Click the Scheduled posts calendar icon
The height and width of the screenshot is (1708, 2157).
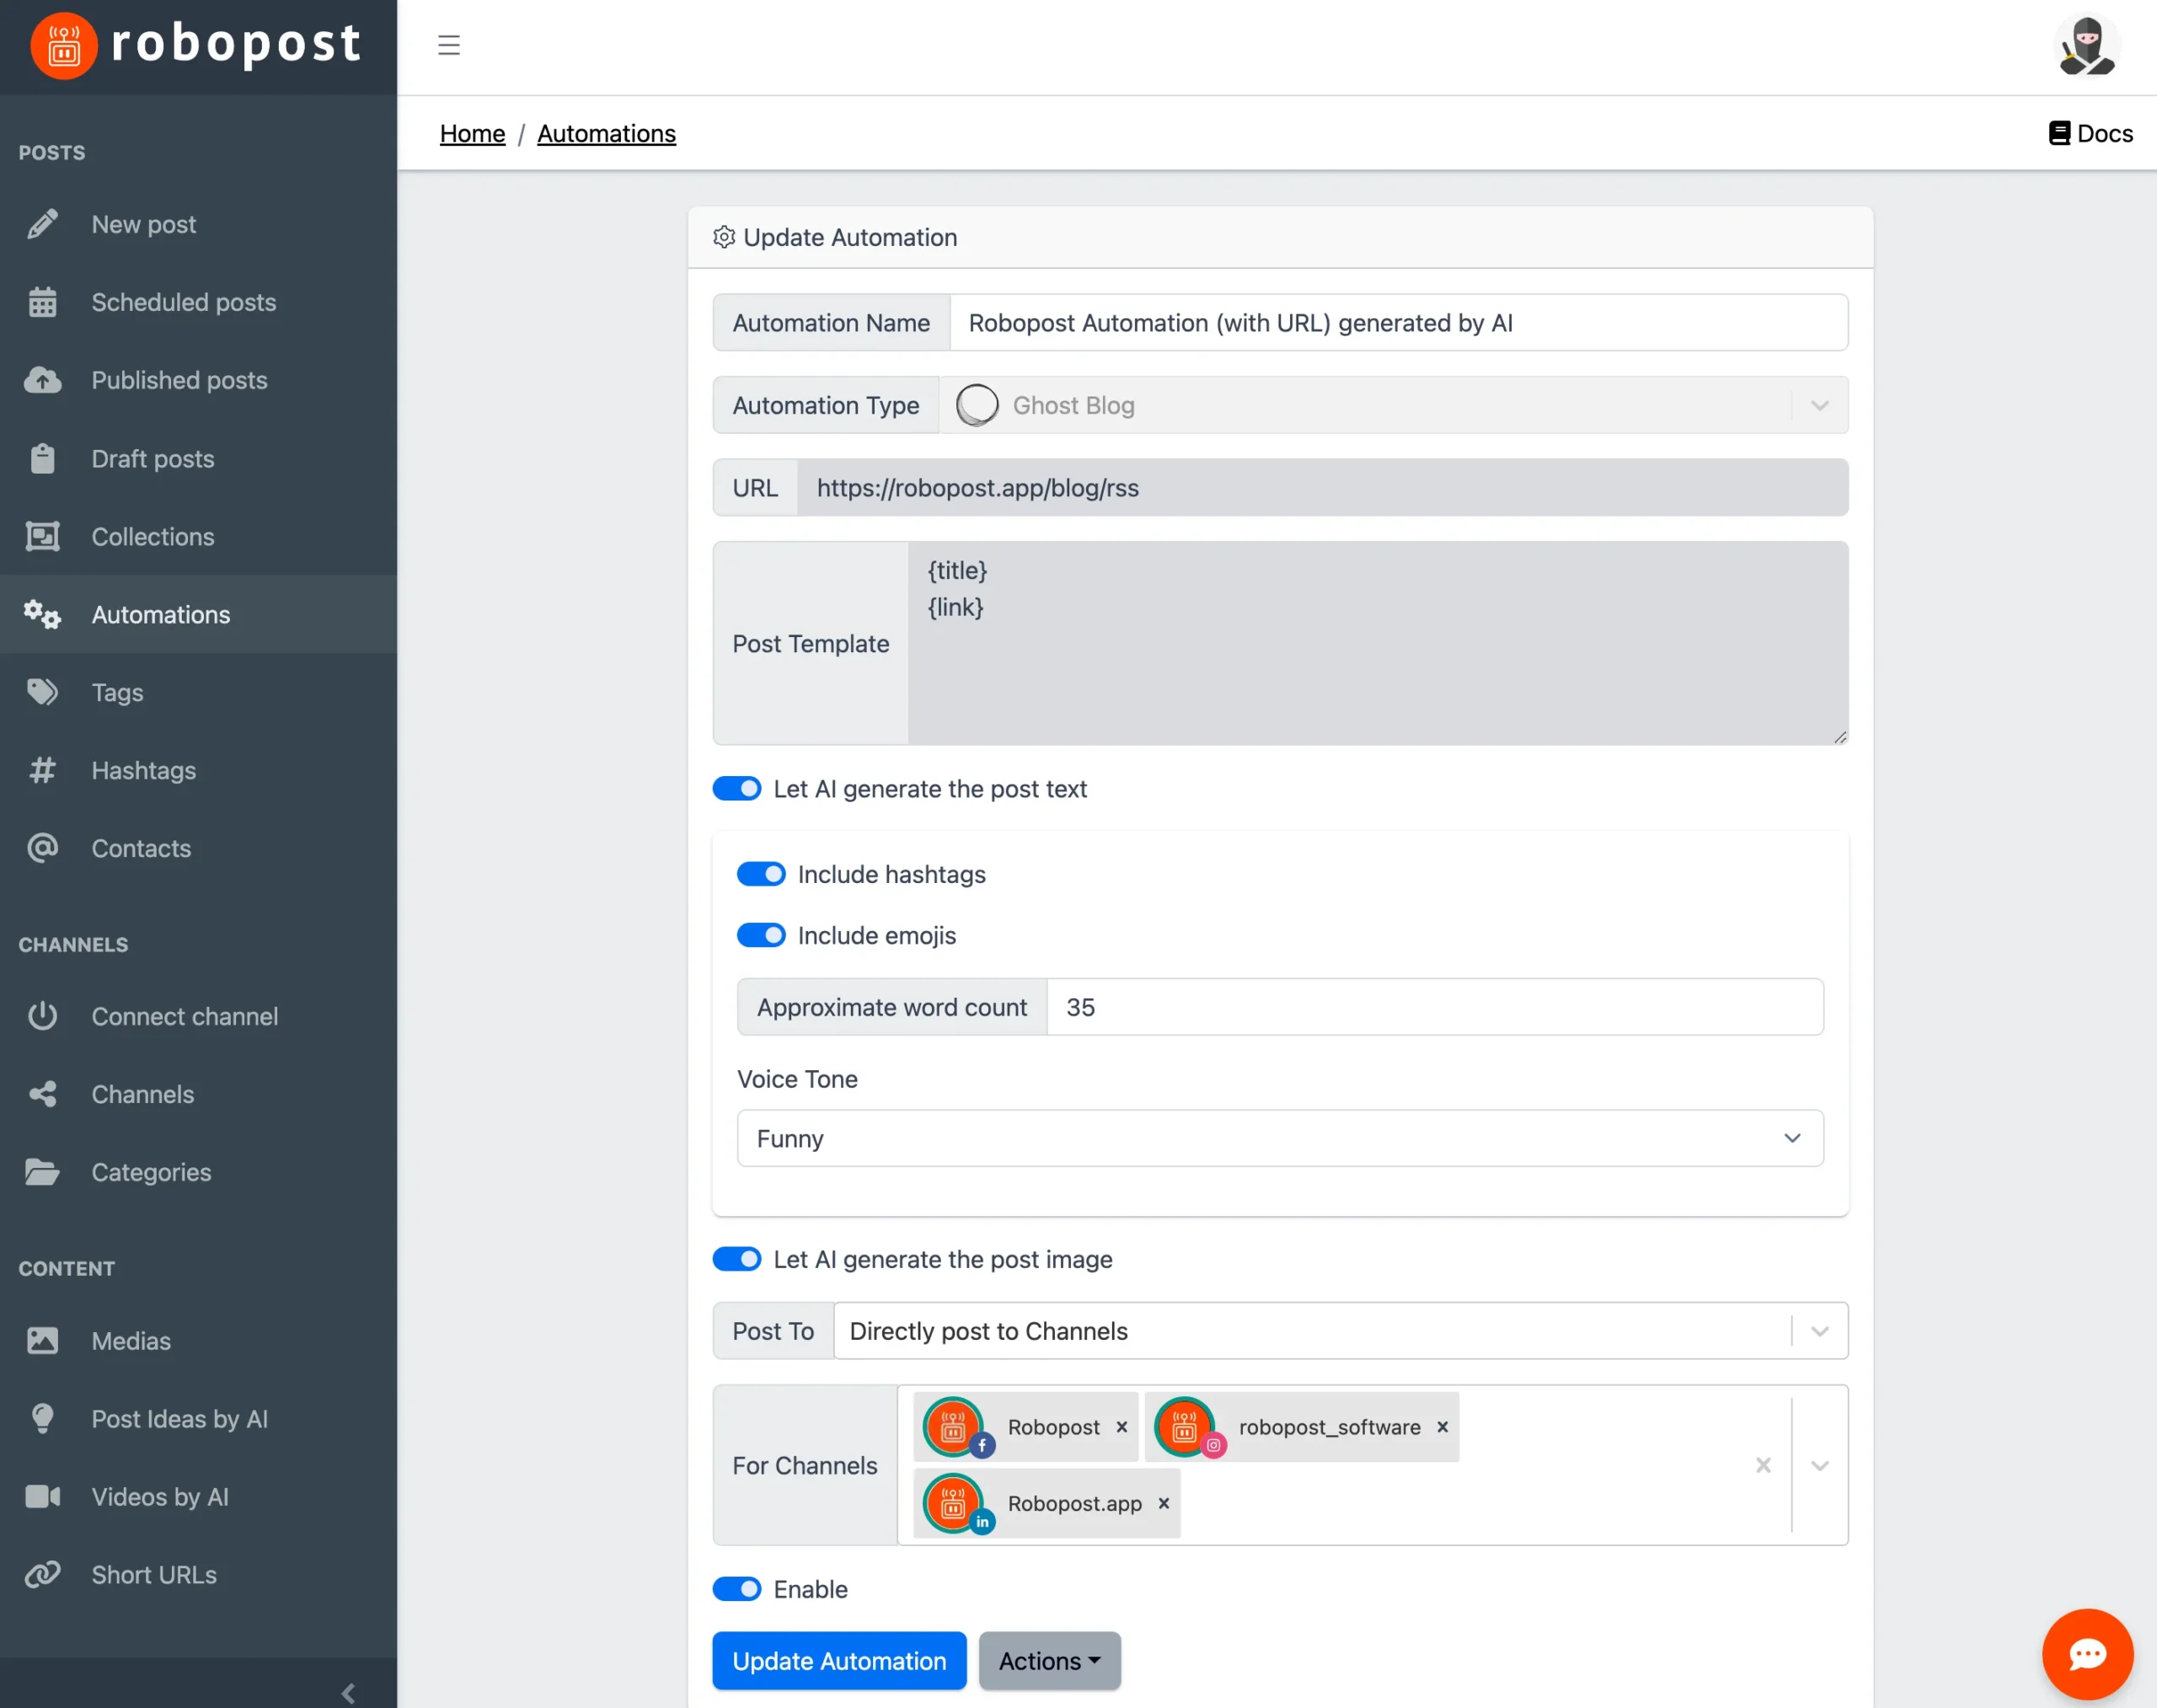[42, 302]
